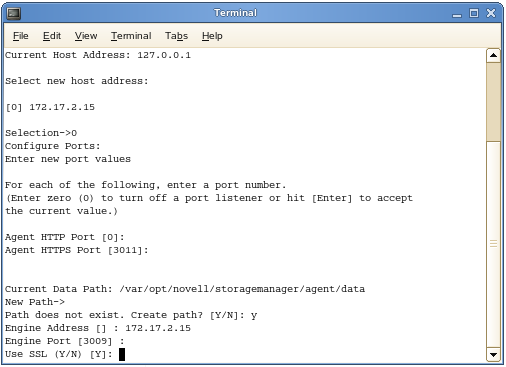Click the Terminal title bar text
506x367 pixels.
tap(235, 13)
